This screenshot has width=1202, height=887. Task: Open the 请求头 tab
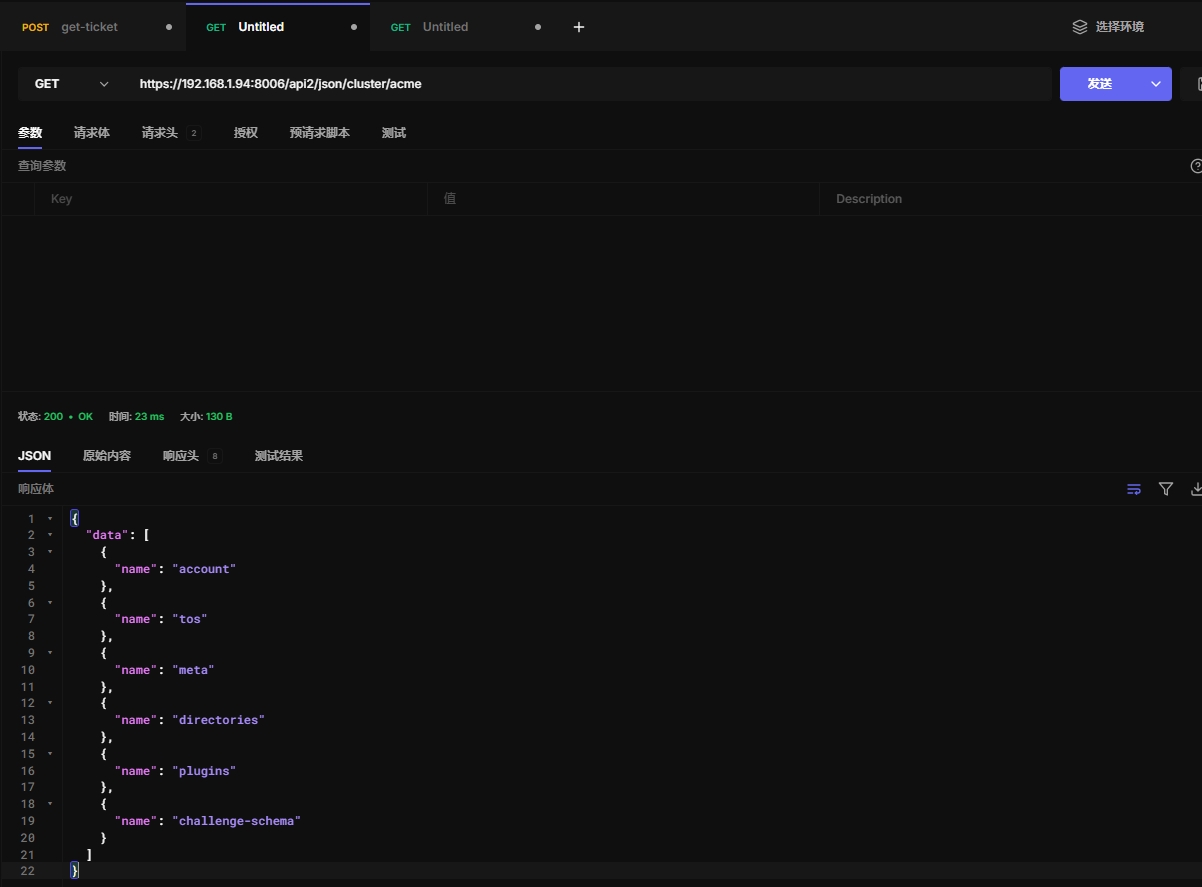tap(160, 133)
